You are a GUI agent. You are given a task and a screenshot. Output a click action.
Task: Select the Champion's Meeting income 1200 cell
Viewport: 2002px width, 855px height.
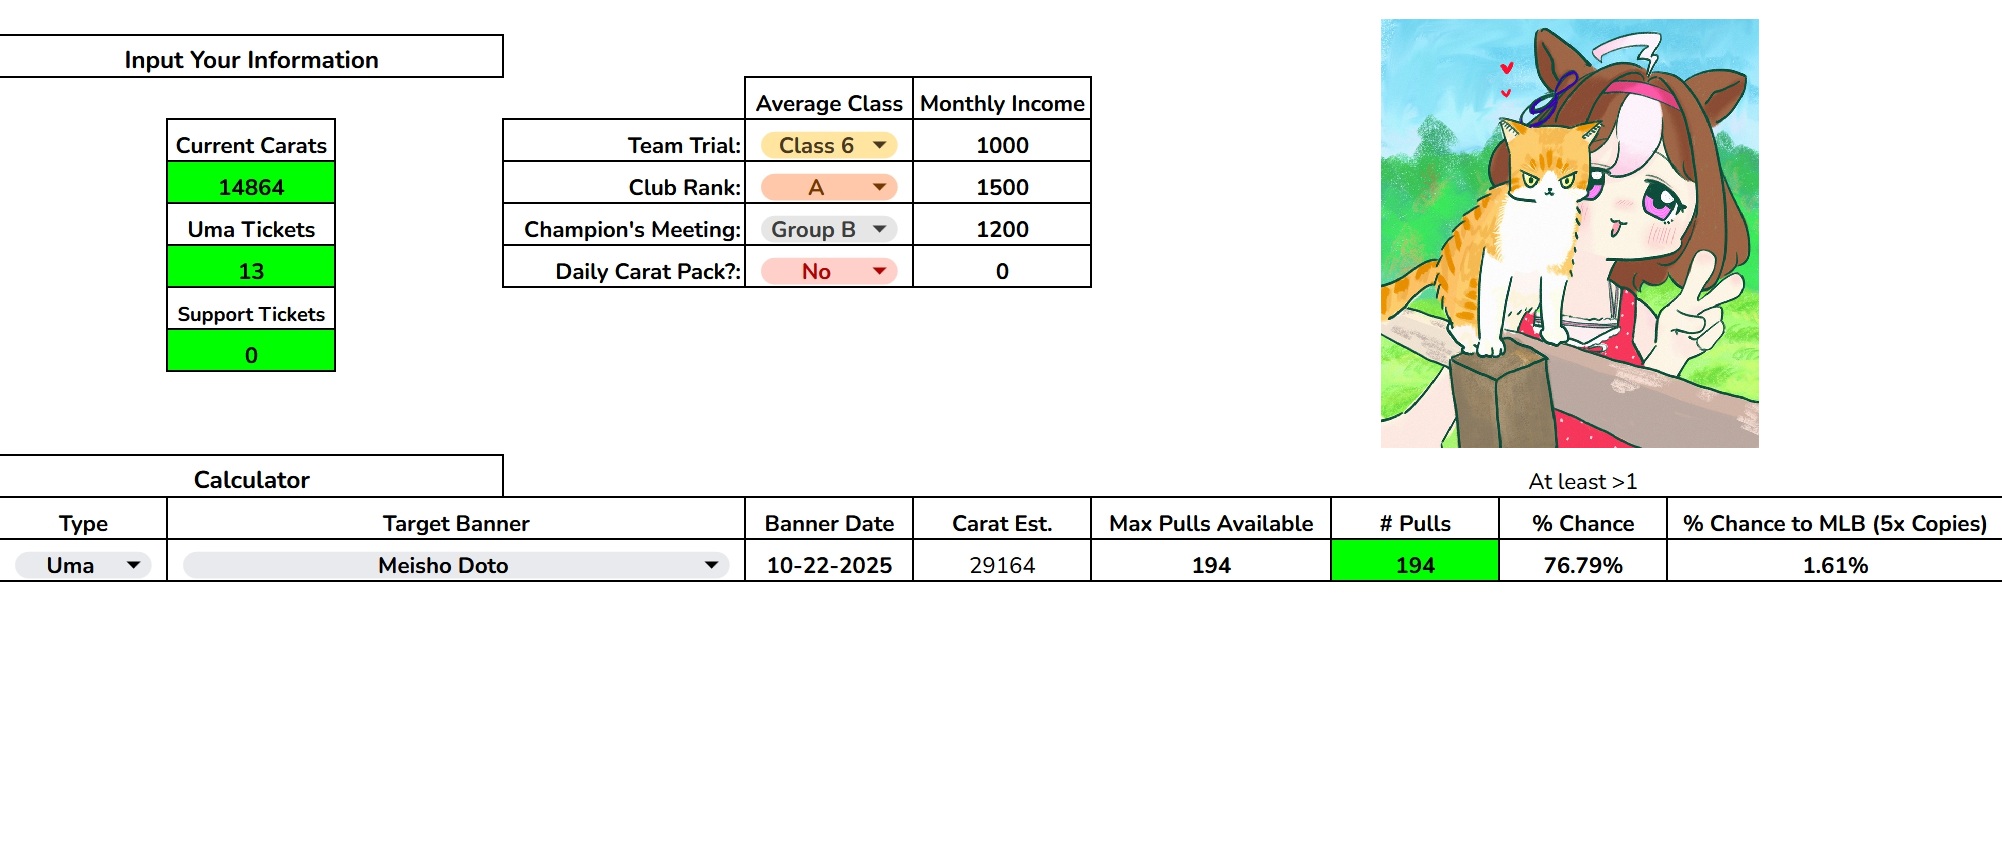click(1002, 229)
